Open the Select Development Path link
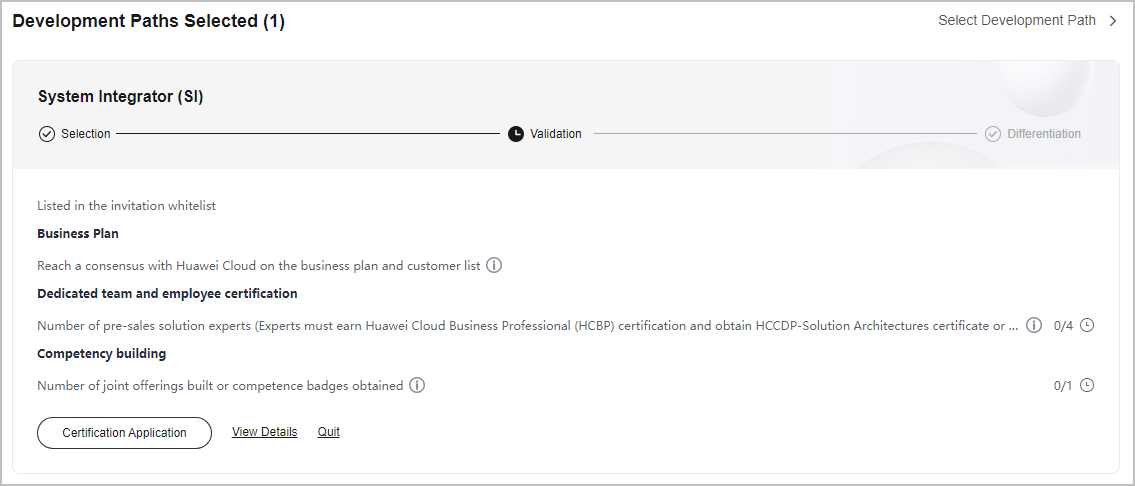The width and height of the screenshot is (1135, 486). click(1017, 21)
